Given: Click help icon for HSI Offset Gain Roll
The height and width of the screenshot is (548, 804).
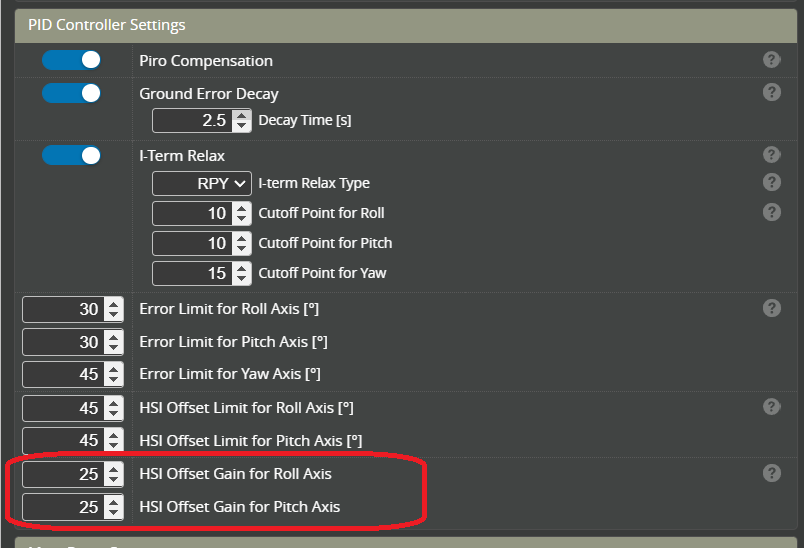Looking at the screenshot, I should 771,473.
